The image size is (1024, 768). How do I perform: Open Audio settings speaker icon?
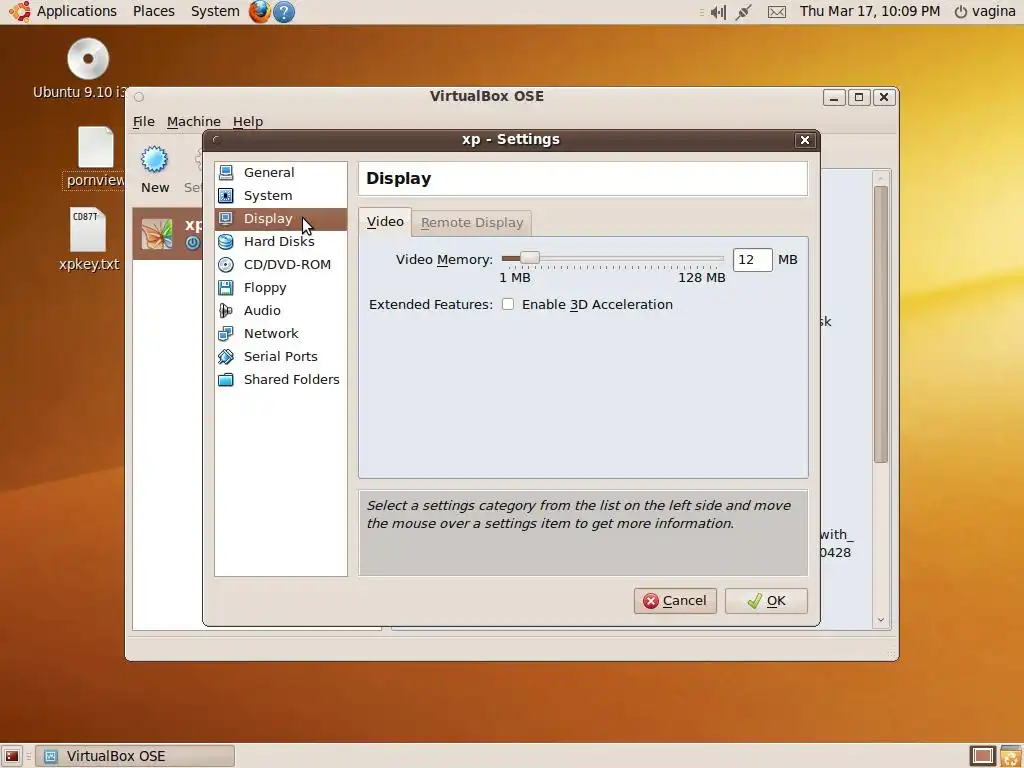(x=226, y=310)
